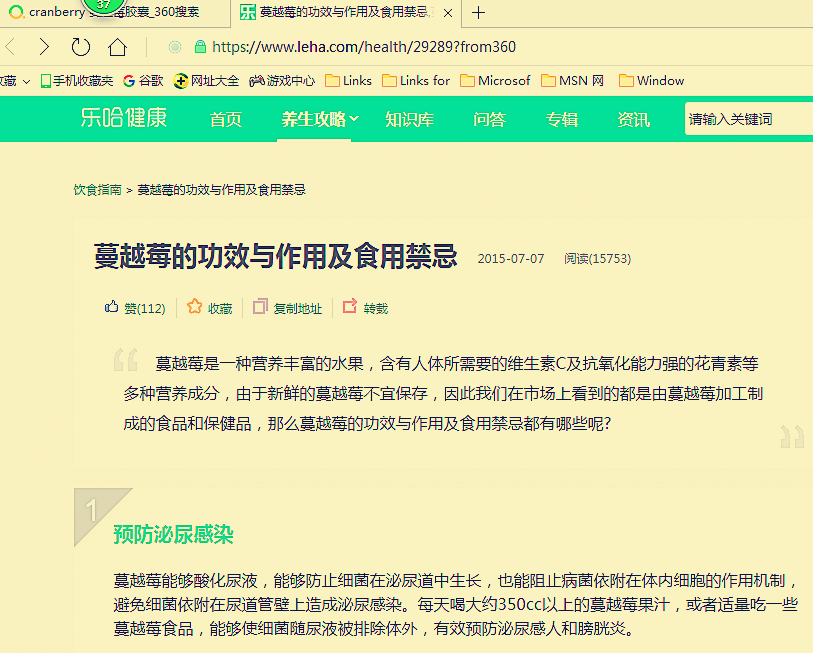
Task: Click the 乐哈健康 site logo
Action: tap(124, 118)
